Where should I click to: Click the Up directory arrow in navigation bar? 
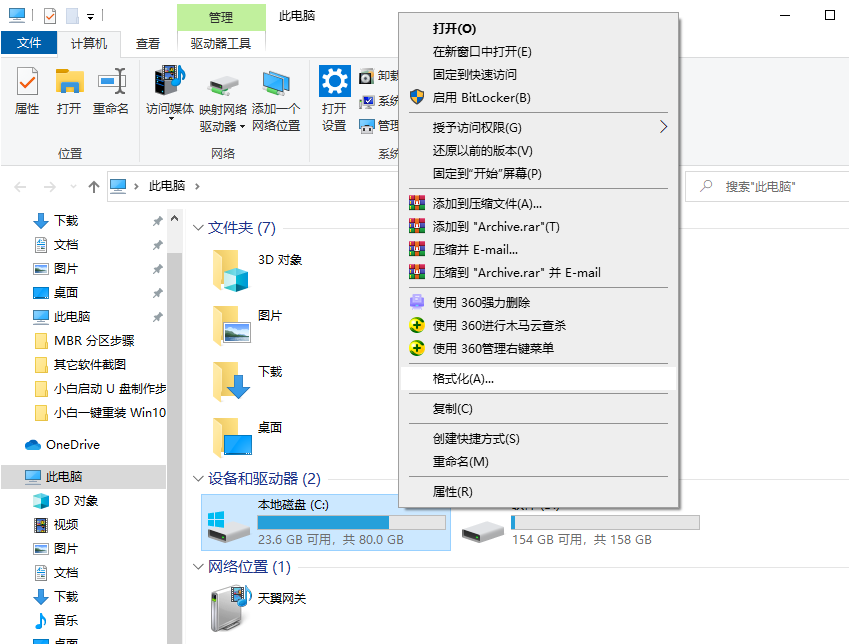coord(94,186)
